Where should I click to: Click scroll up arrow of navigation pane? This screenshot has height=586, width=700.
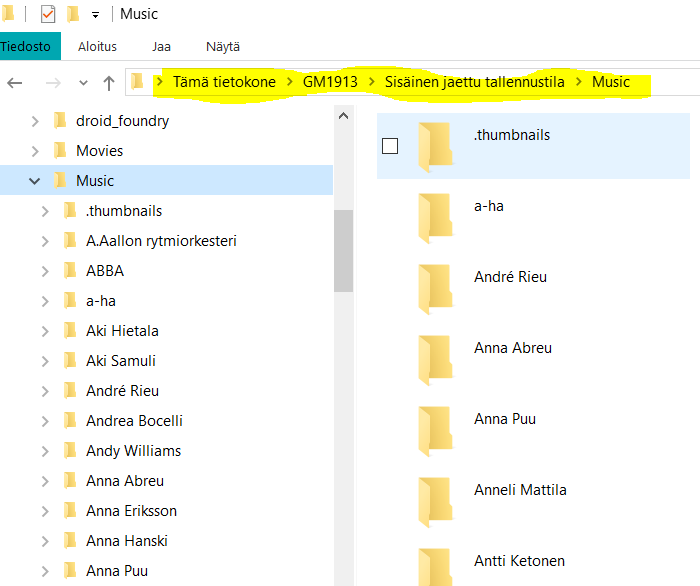tap(343, 116)
